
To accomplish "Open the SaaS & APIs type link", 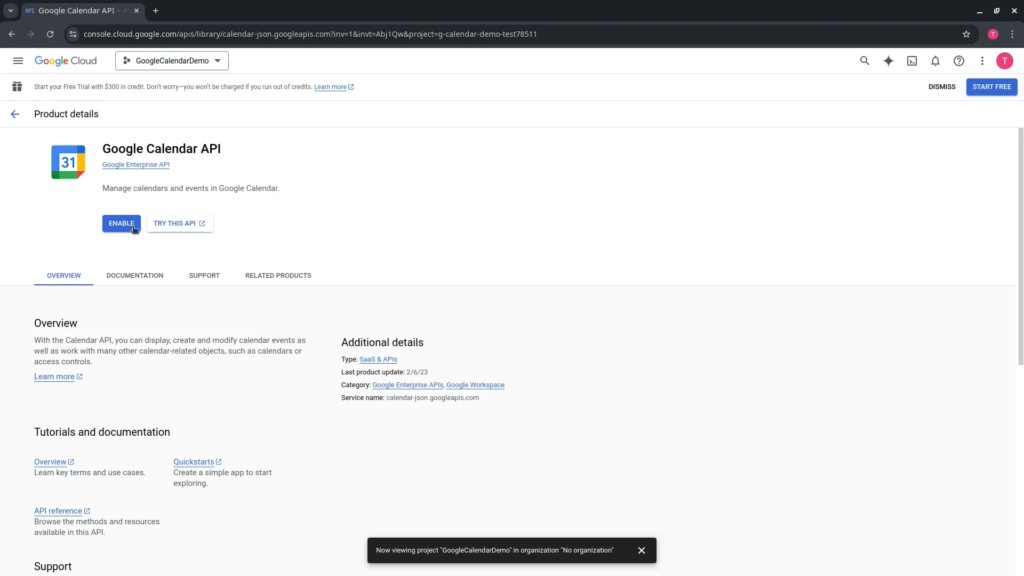I will click(378, 359).
